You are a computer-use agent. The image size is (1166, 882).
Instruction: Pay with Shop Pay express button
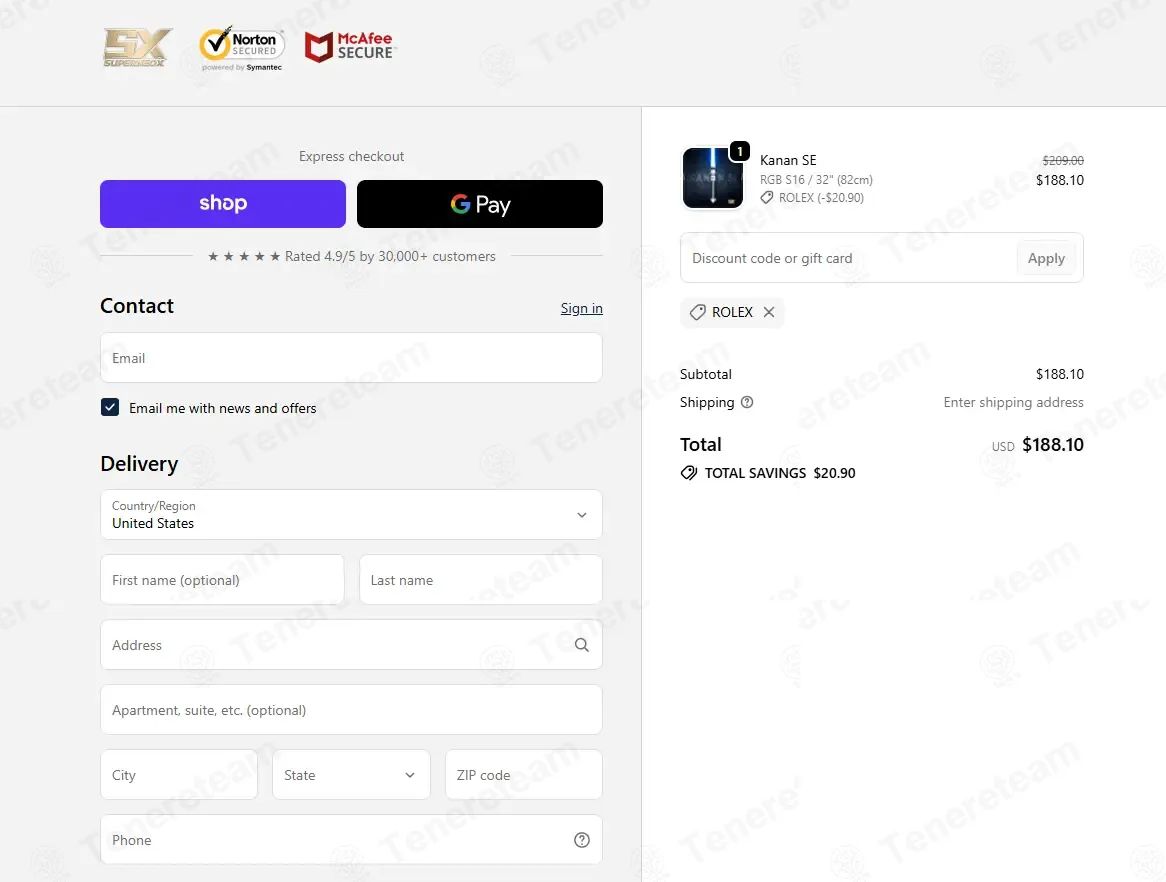(x=223, y=204)
